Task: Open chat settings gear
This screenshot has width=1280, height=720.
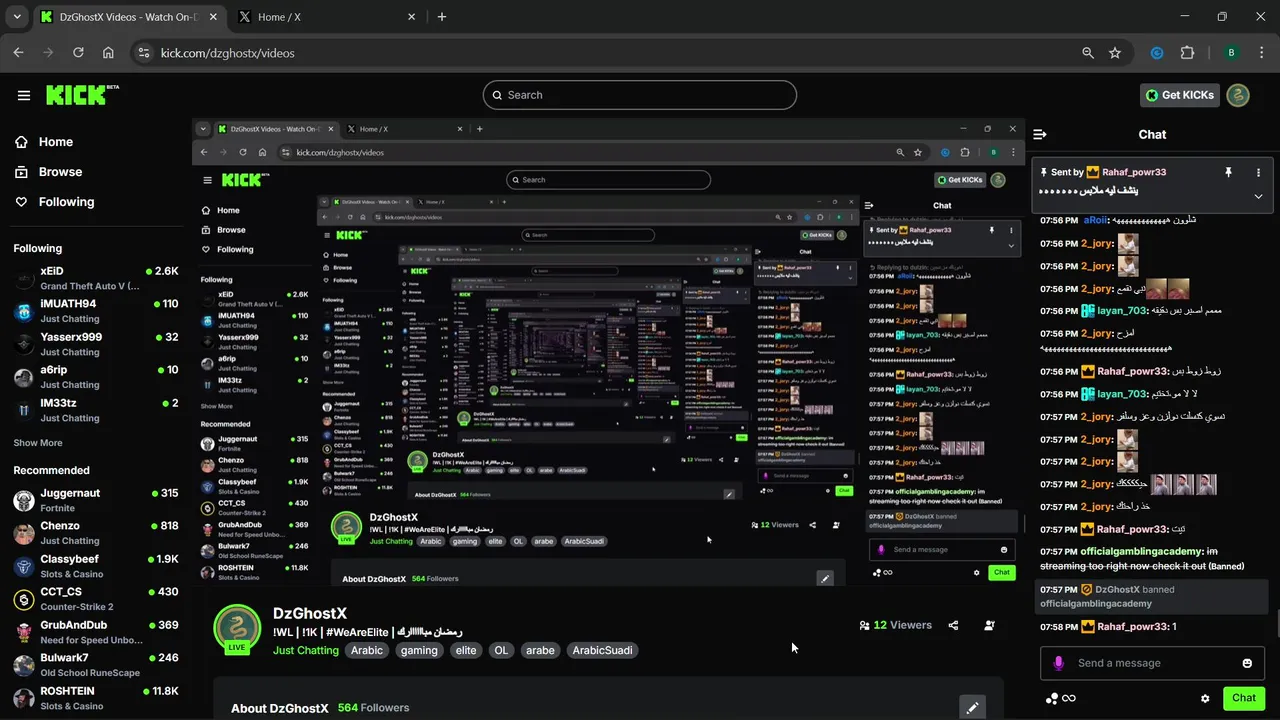Action: (x=1205, y=698)
